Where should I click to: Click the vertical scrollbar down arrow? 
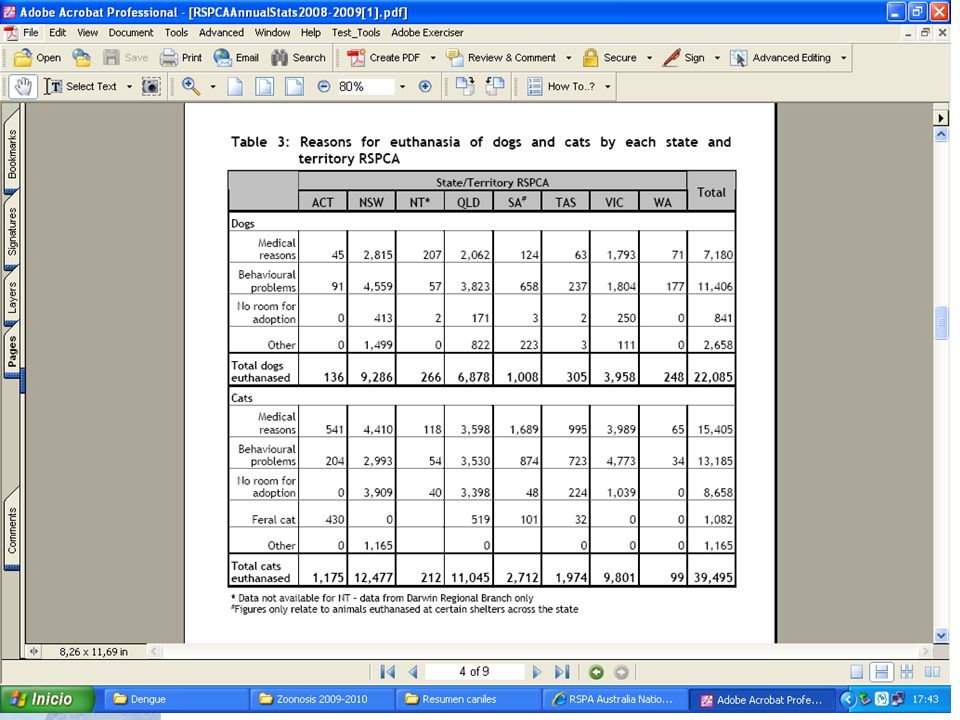tap(941, 636)
